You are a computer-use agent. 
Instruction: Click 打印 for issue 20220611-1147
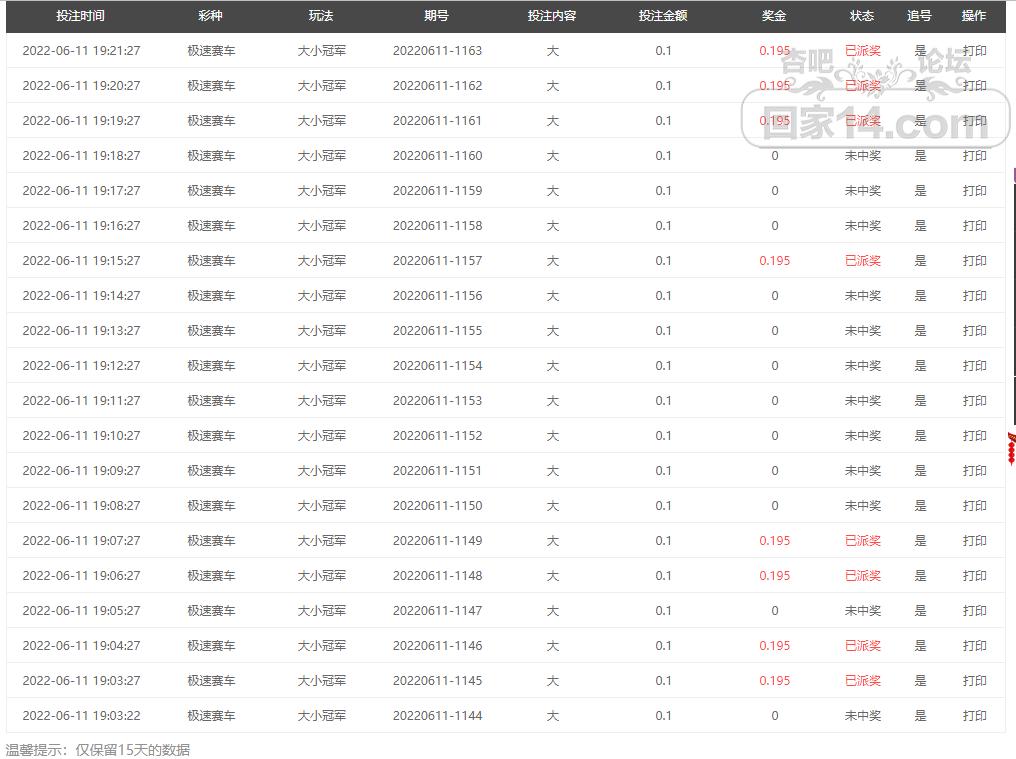pyautogui.click(x=975, y=611)
